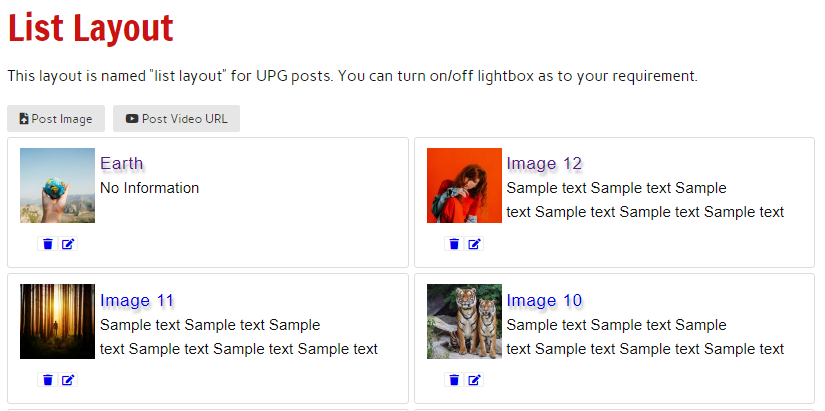Open edit icon for Image 11

coord(68,380)
